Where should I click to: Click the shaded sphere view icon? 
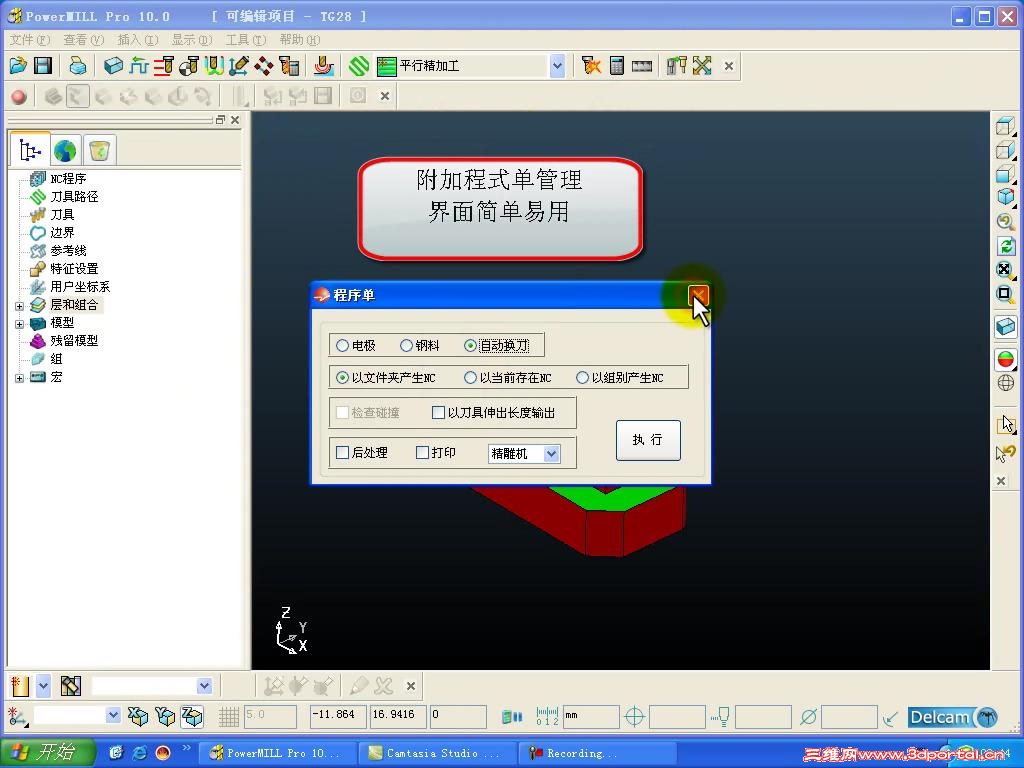pyautogui.click(x=1006, y=359)
